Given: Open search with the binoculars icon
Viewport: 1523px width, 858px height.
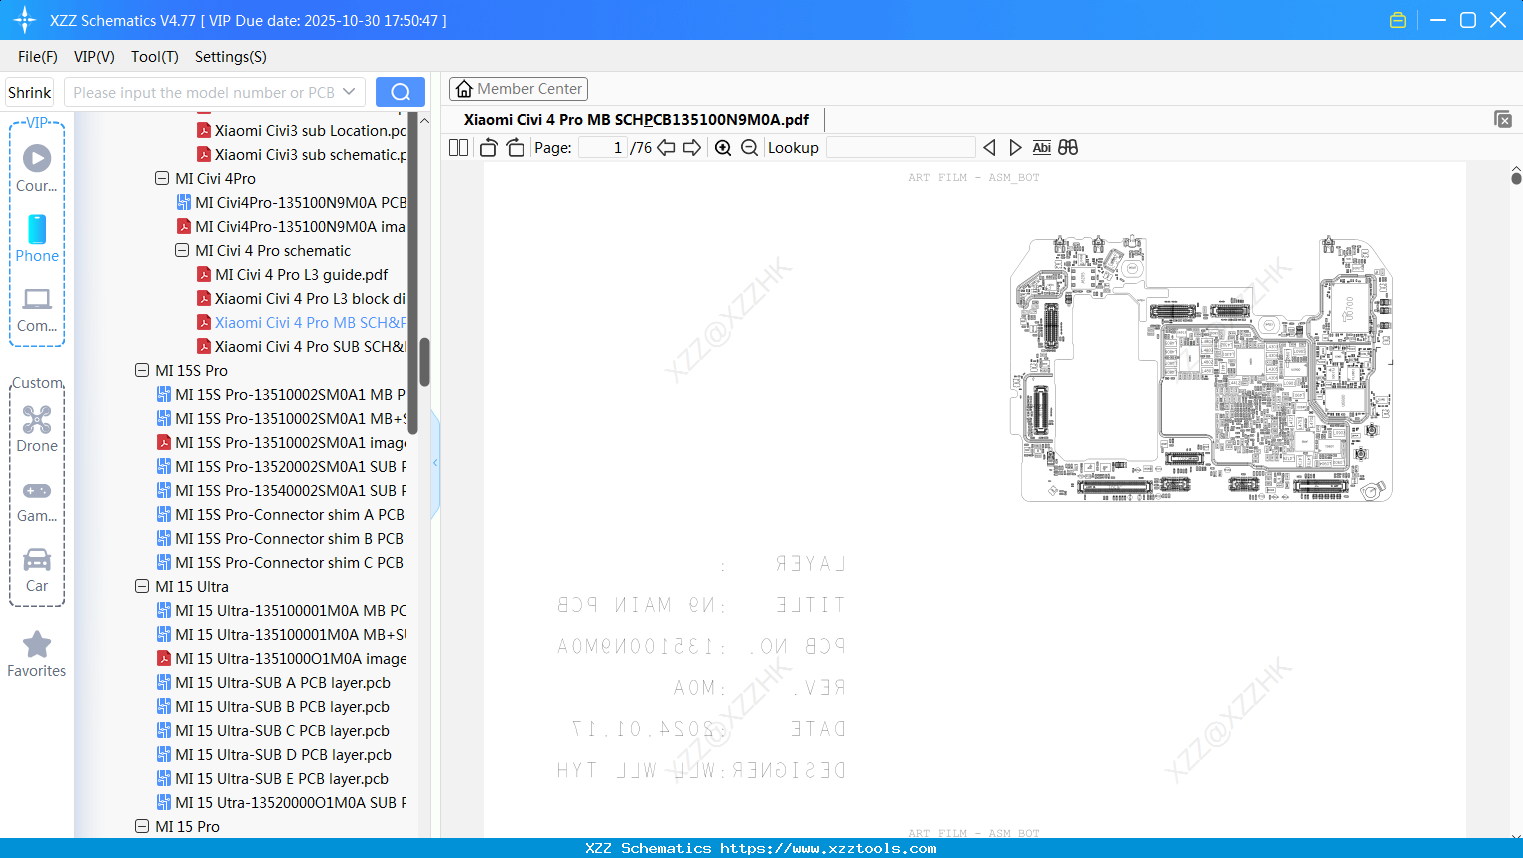Looking at the screenshot, I should (1067, 147).
